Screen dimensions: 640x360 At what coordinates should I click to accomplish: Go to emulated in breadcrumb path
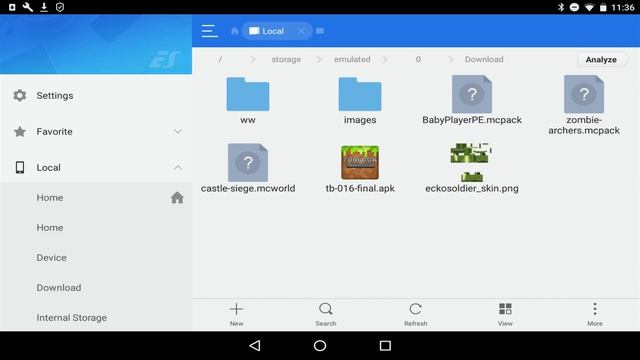point(352,60)
